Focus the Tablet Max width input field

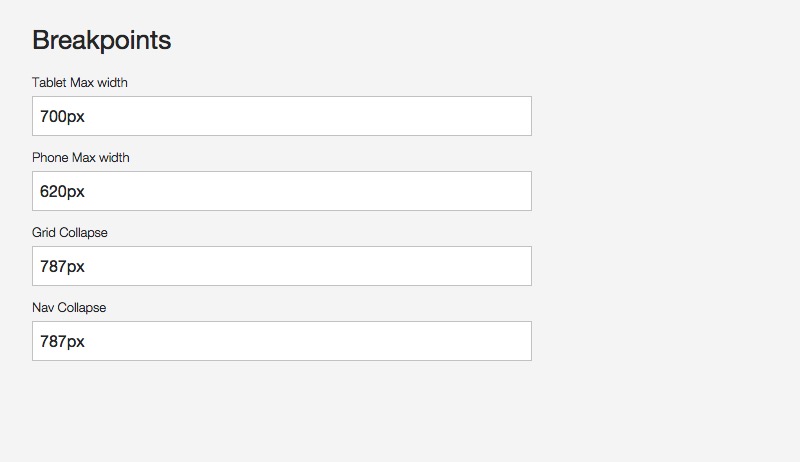281,116
